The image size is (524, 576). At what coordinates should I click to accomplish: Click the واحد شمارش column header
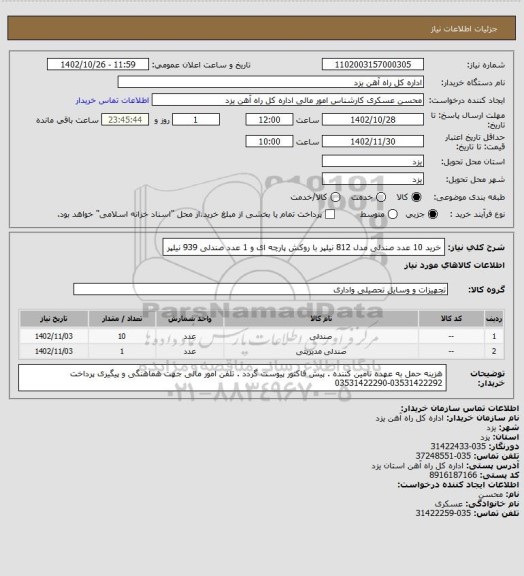coord(190,319)
